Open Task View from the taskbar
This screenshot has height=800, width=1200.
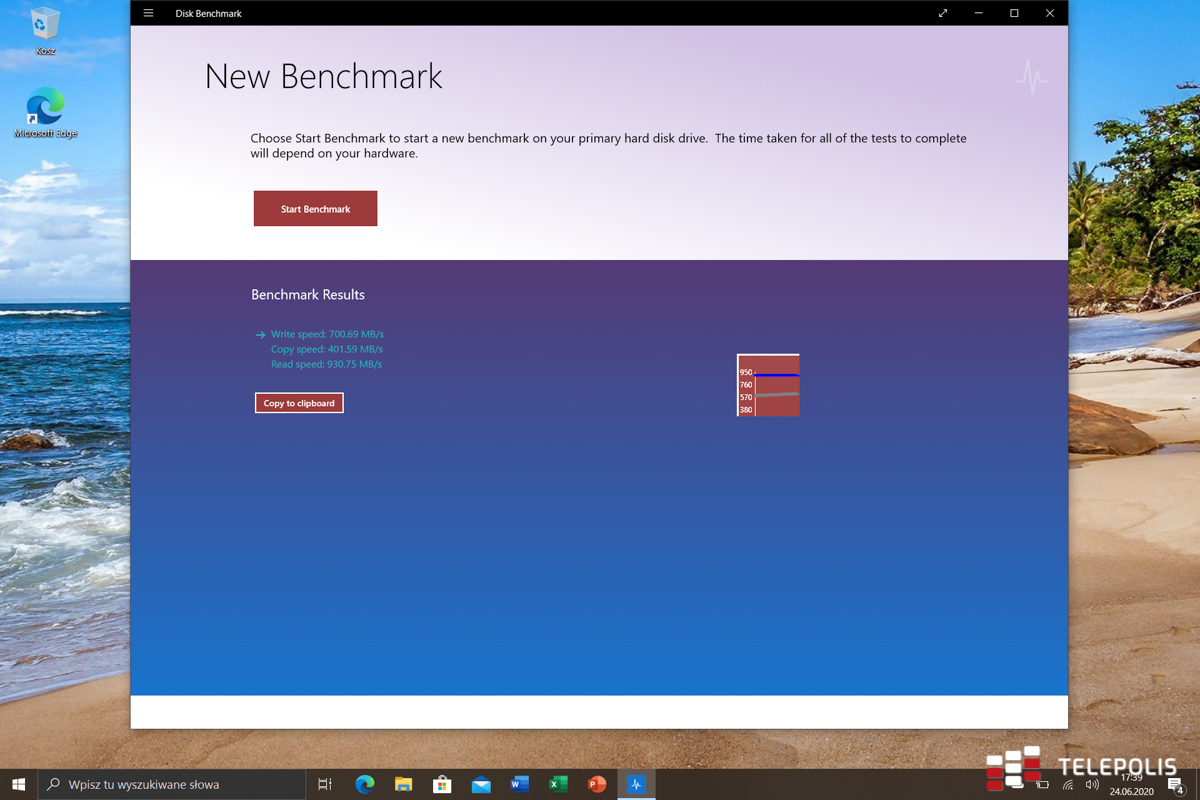click(x=325, y=784)
